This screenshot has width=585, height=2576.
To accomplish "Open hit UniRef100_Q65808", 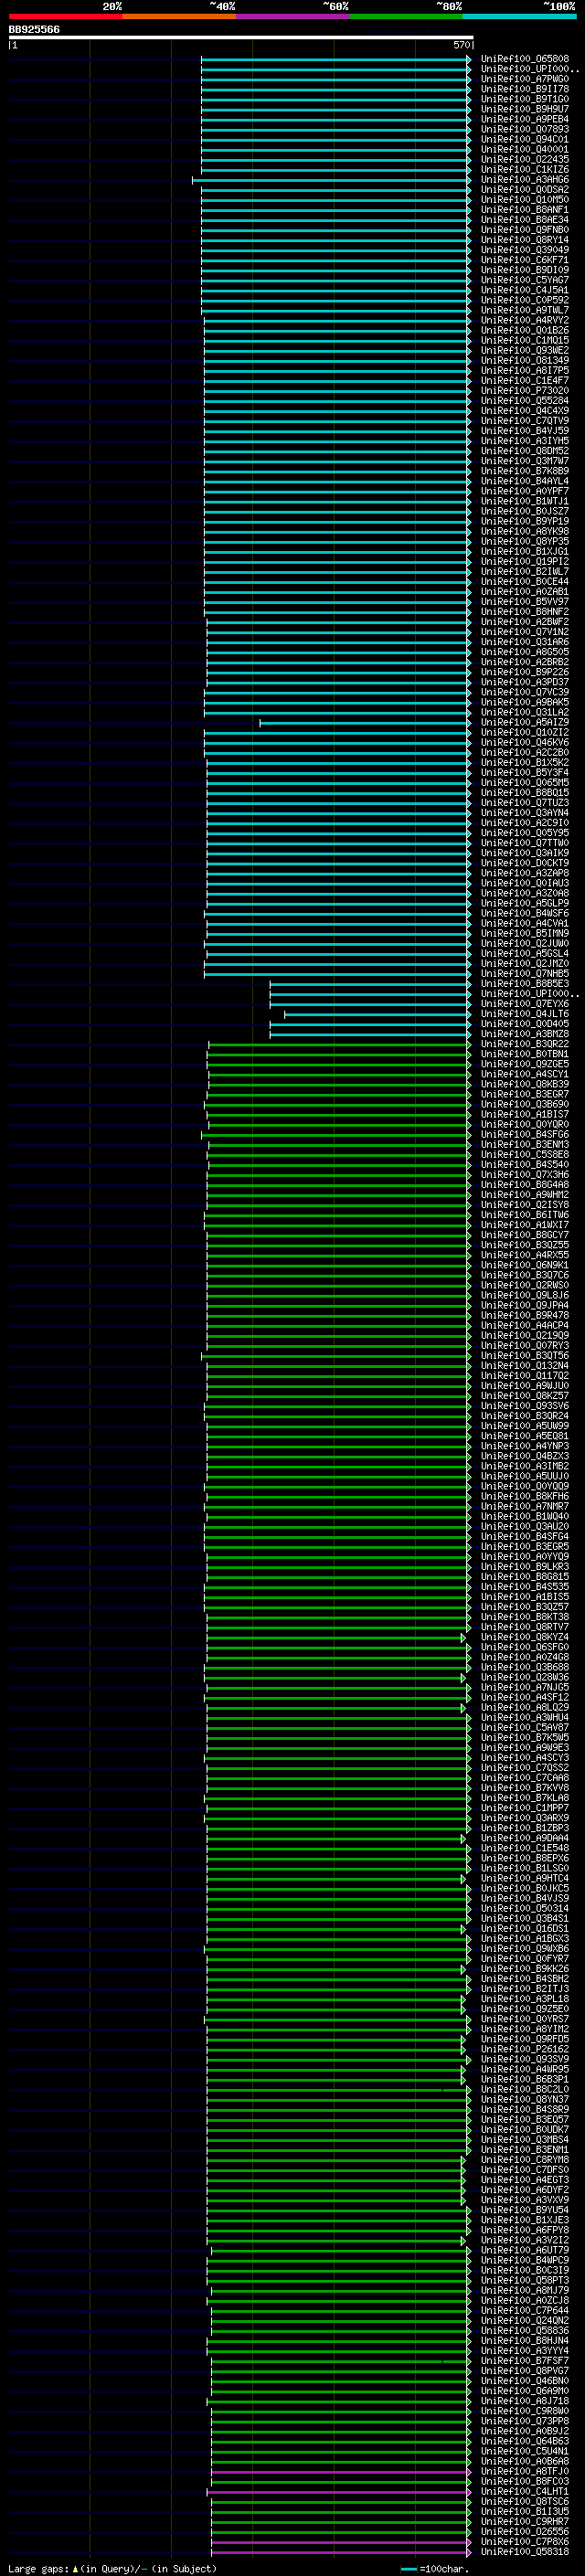I will pos(525,59).
